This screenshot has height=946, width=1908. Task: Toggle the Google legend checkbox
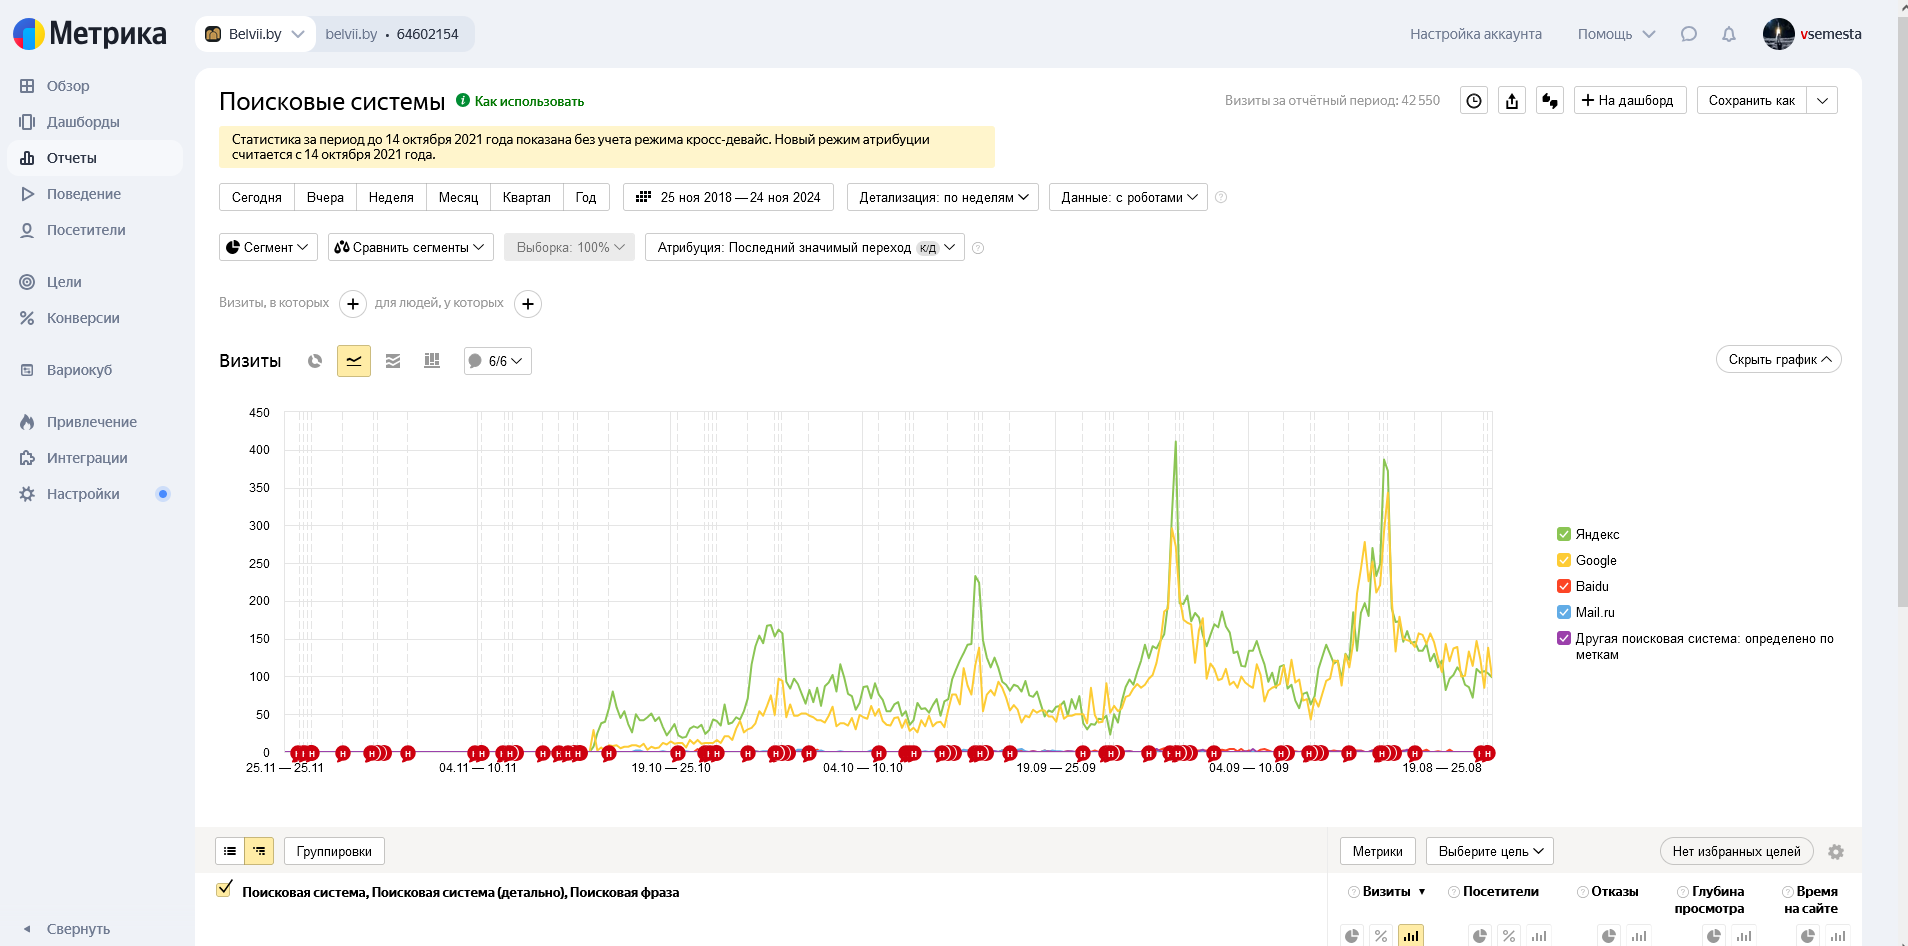(x=1564, y=560)
